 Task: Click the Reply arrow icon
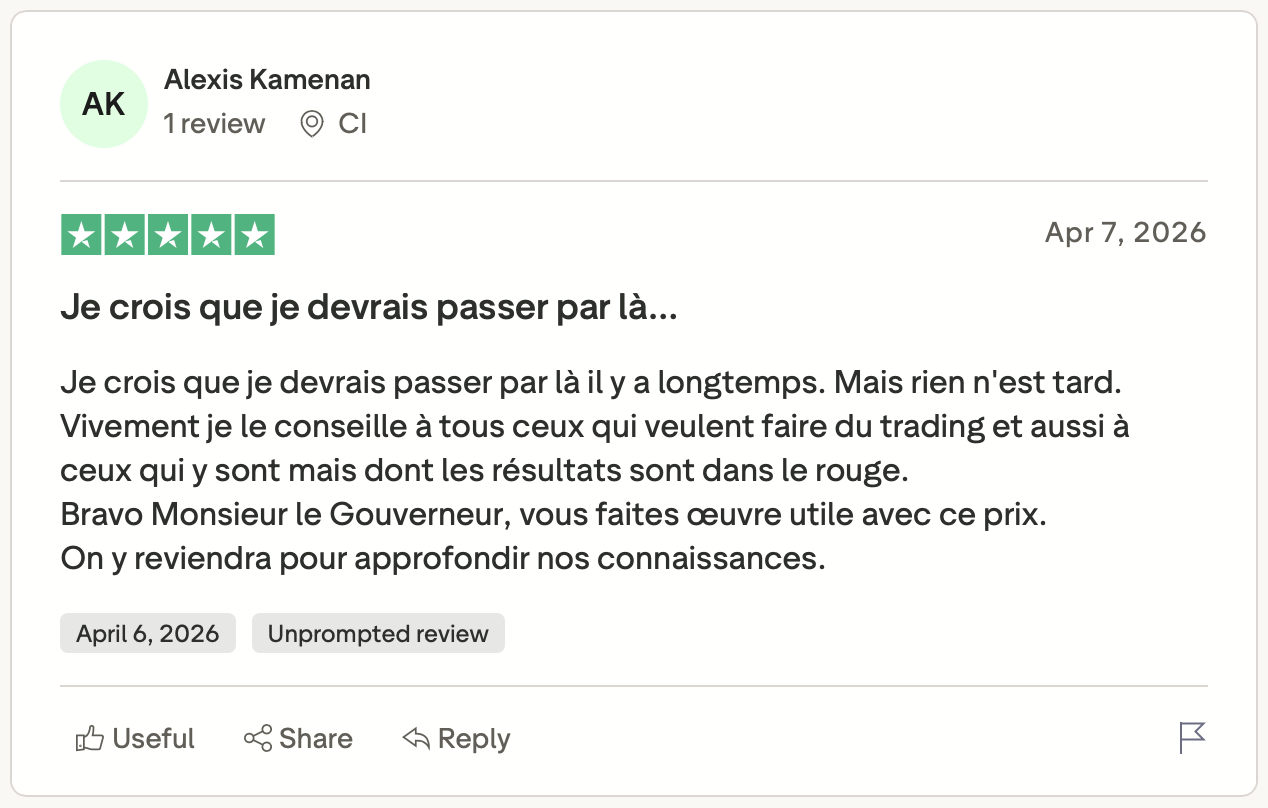tap(416, 739)
